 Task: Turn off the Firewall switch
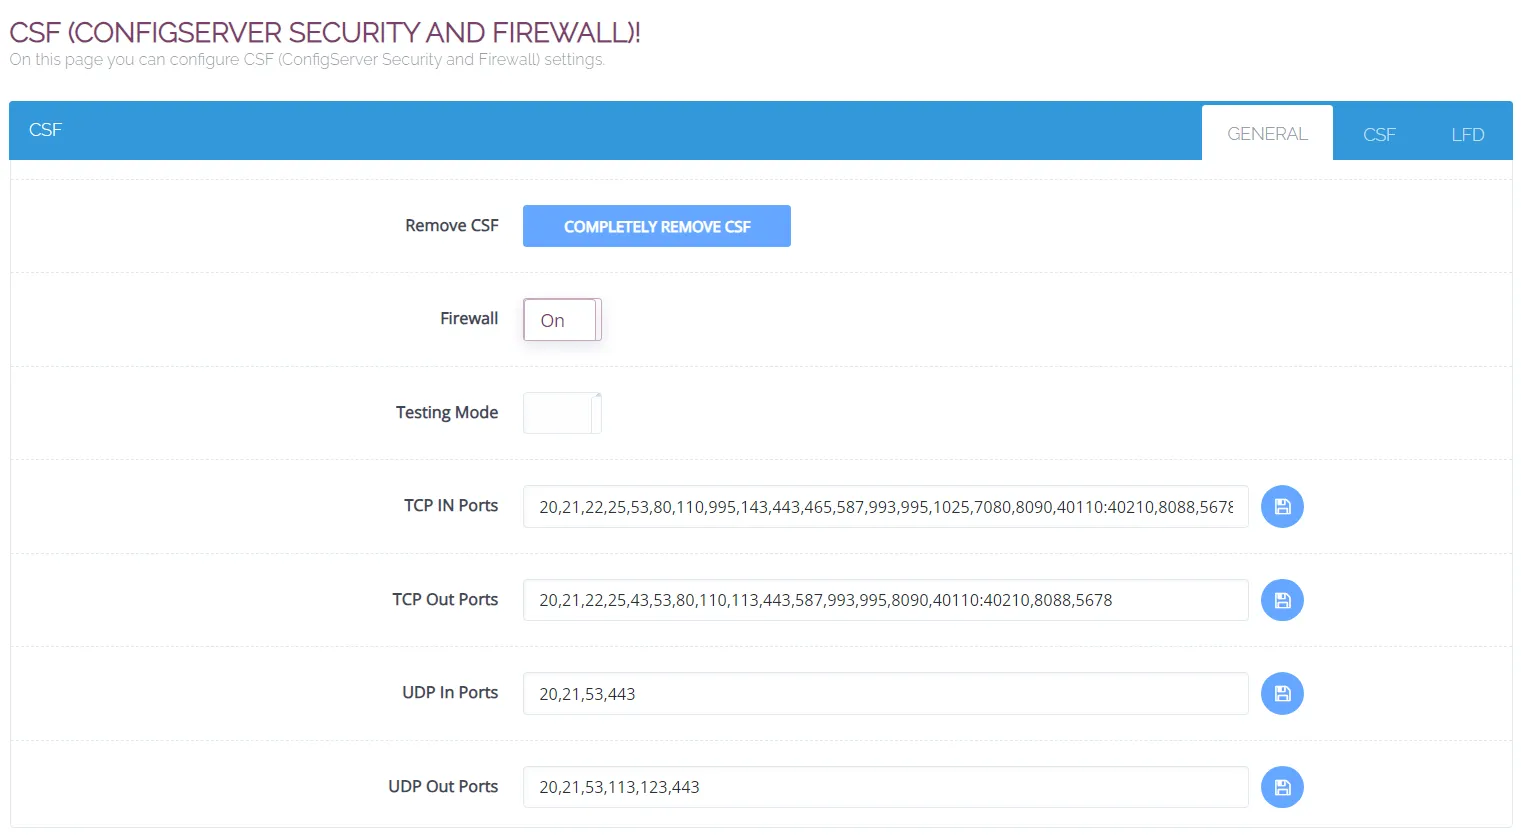click(562, 320)
